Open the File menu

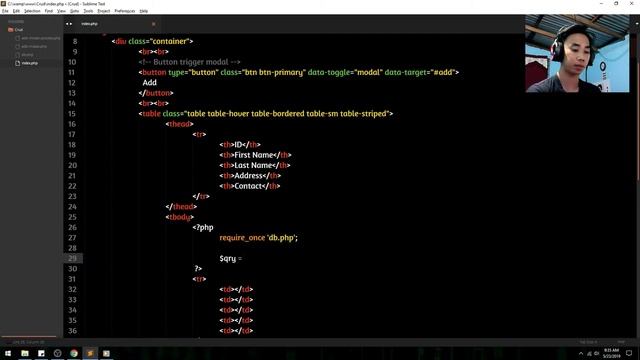[x=5, y=11]
